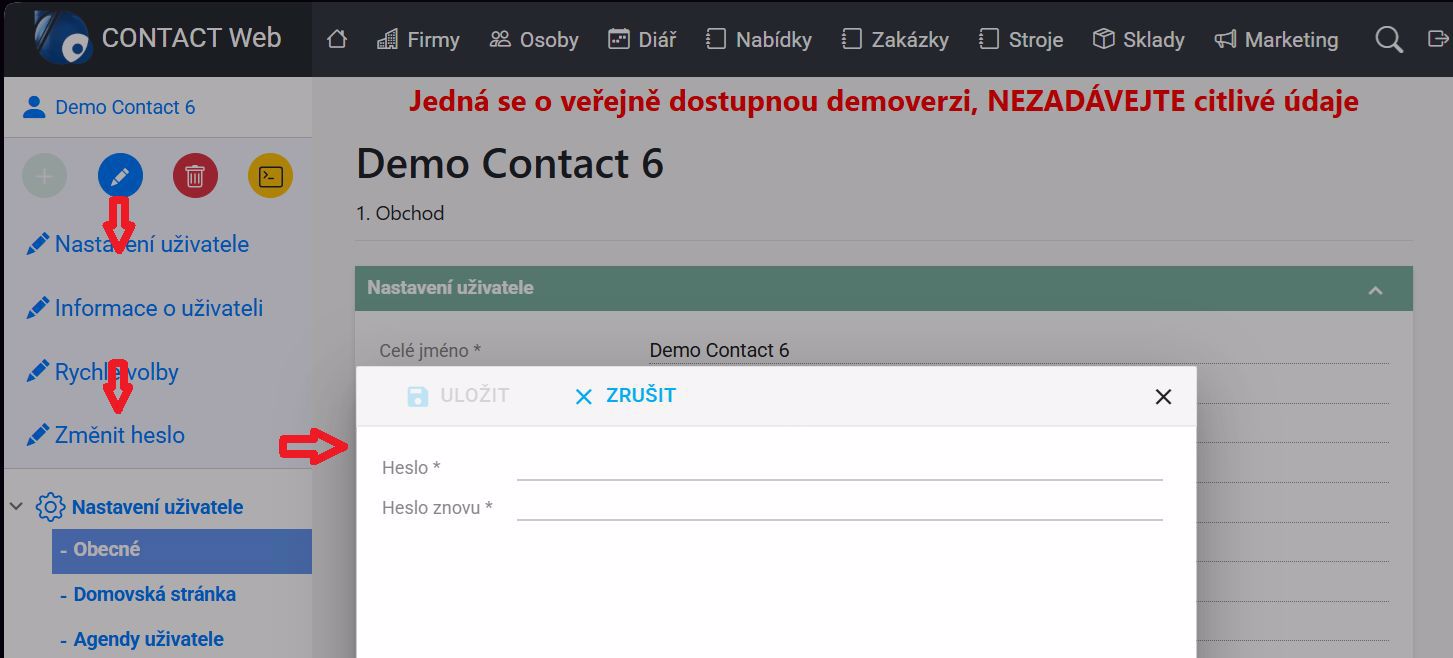
Task: Click the blue edit pencil button
Action: click(120, 177)
